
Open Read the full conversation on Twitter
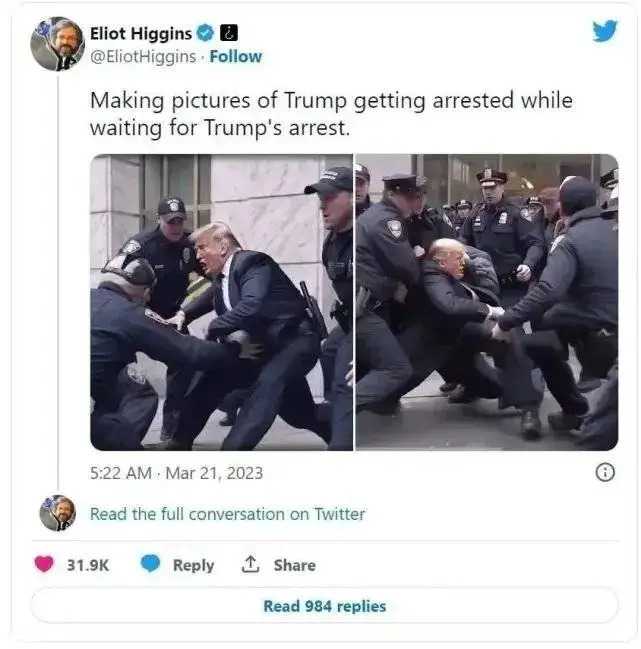click(228, 514)
